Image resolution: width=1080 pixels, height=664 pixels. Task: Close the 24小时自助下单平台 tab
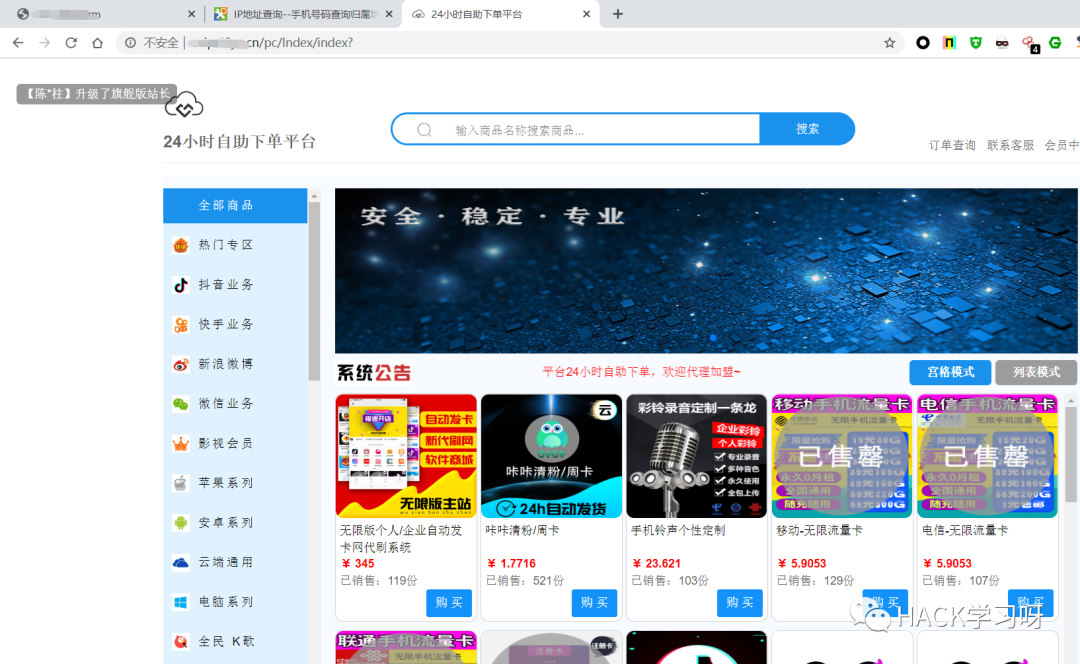586,14
